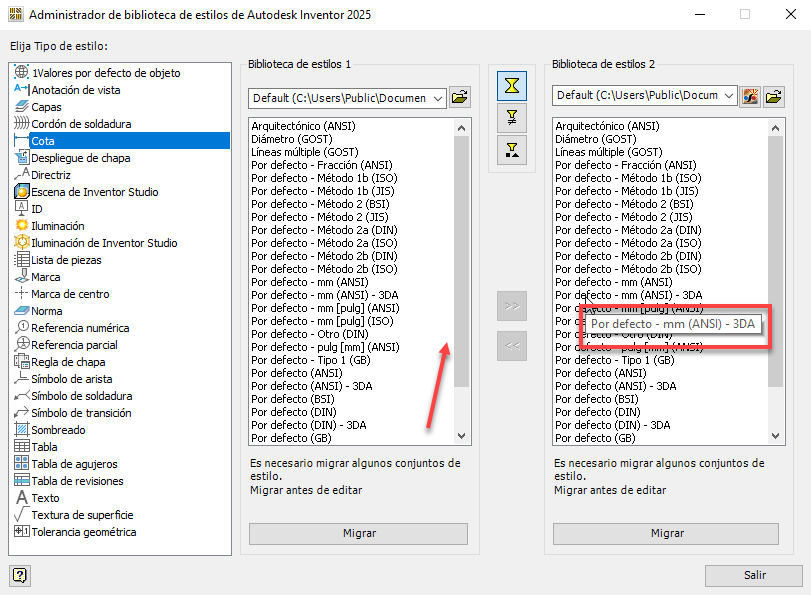Click the Marca de centro icon
The width and height of the screenshot is (811, 595).
tap(21, 293)
